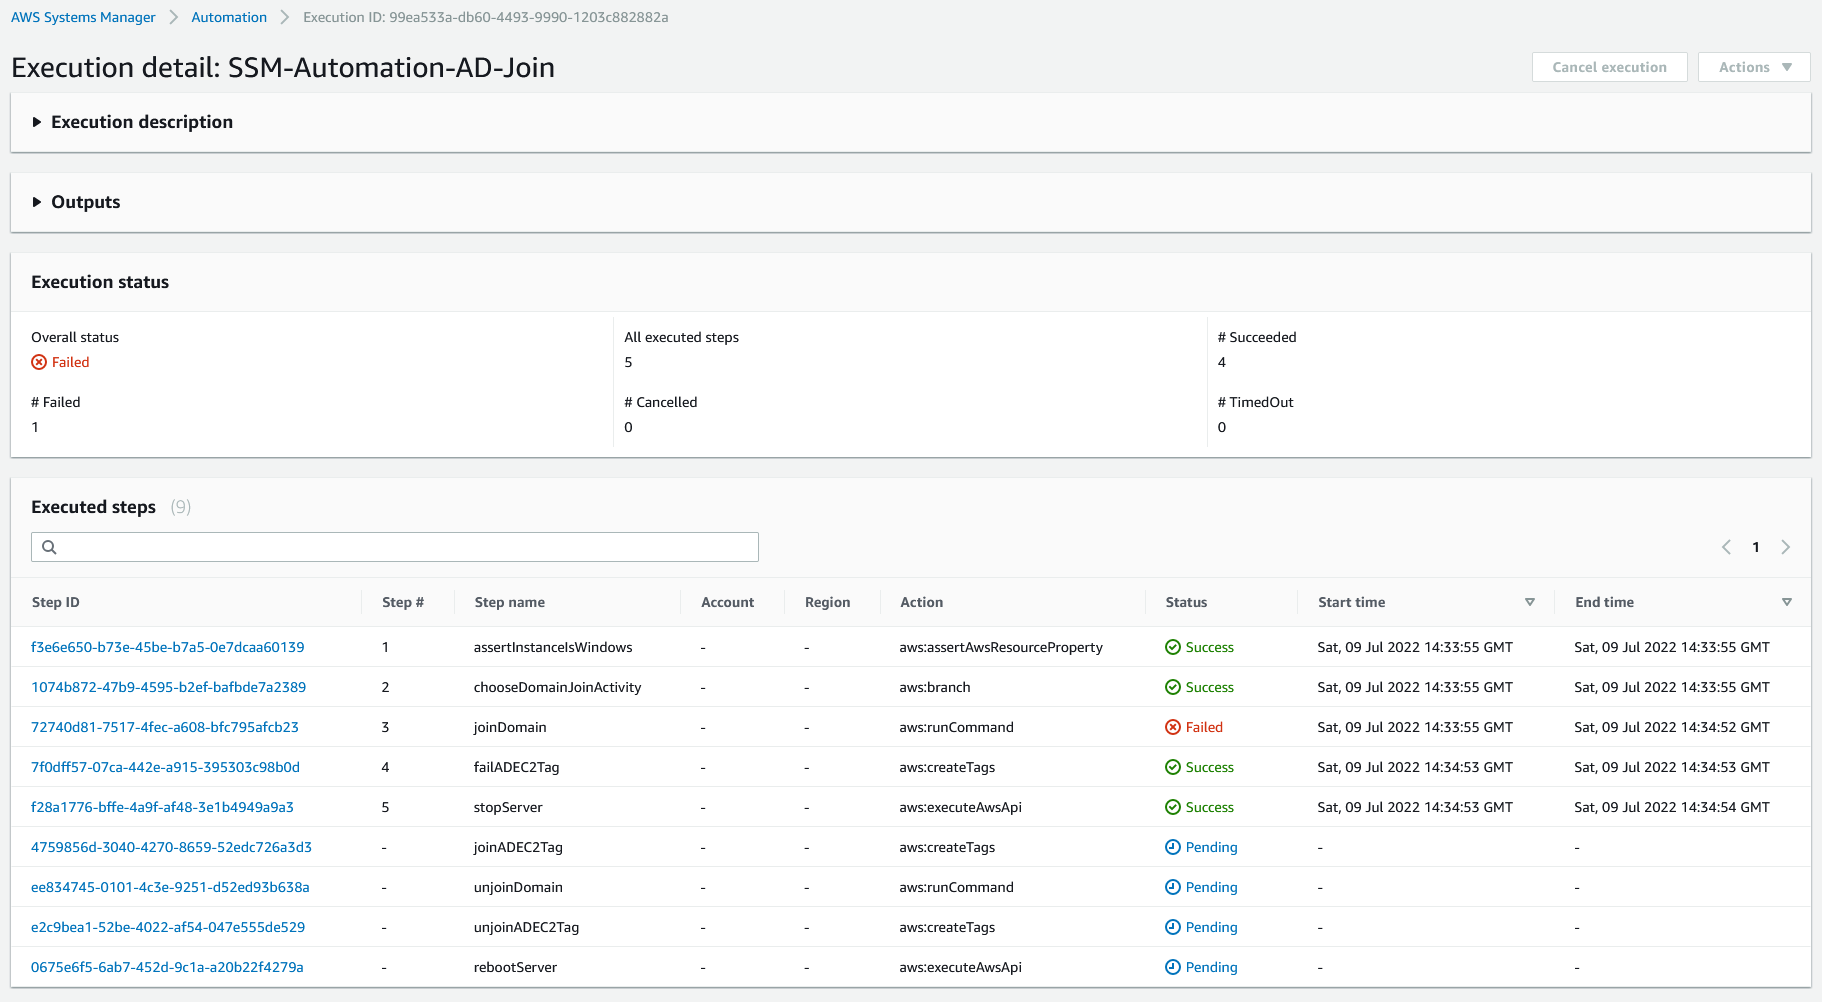The height and width of the screenshot is (1002, 1822).
Task: Click the overall Failed status icon
Action: point(39,362)
